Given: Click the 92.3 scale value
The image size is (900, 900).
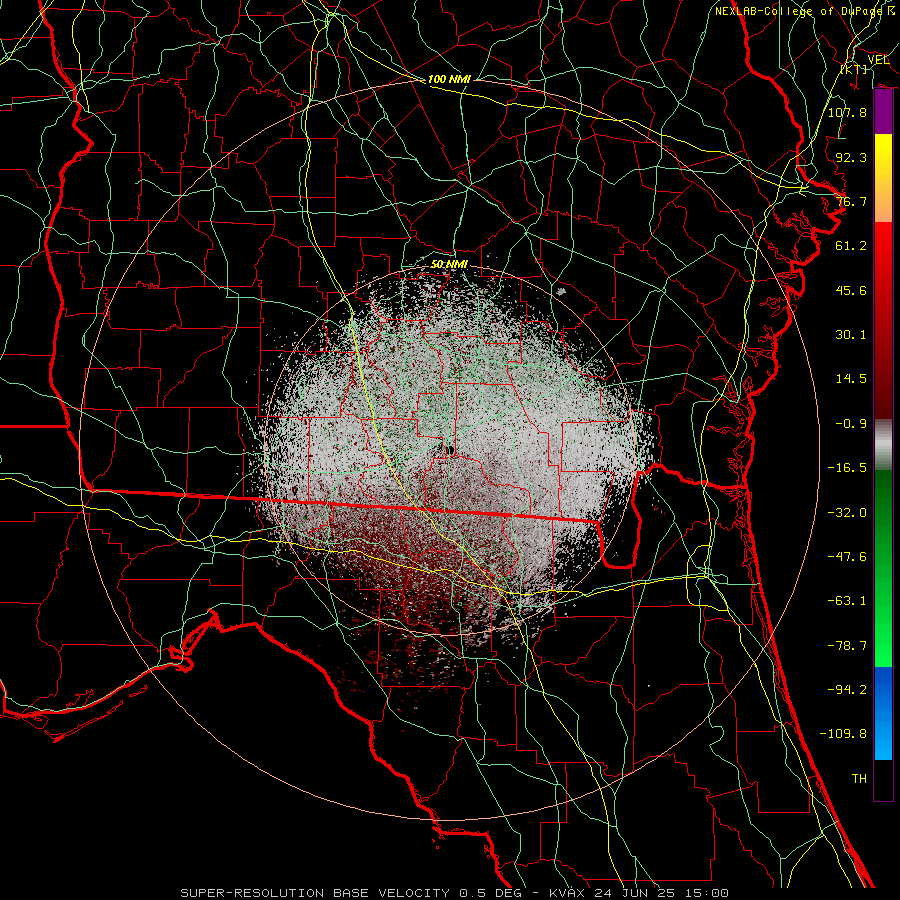Looking at the screenshot, I should pos(851,157).
